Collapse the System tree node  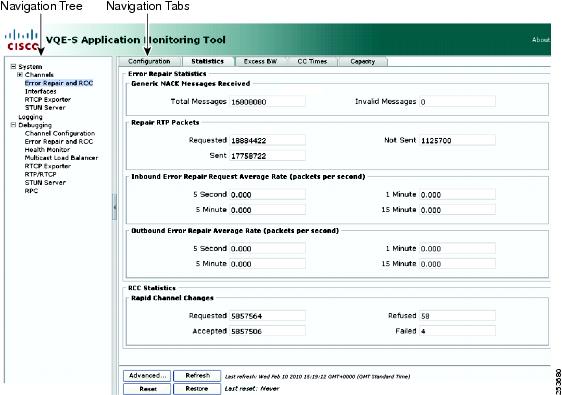[13, 67]
